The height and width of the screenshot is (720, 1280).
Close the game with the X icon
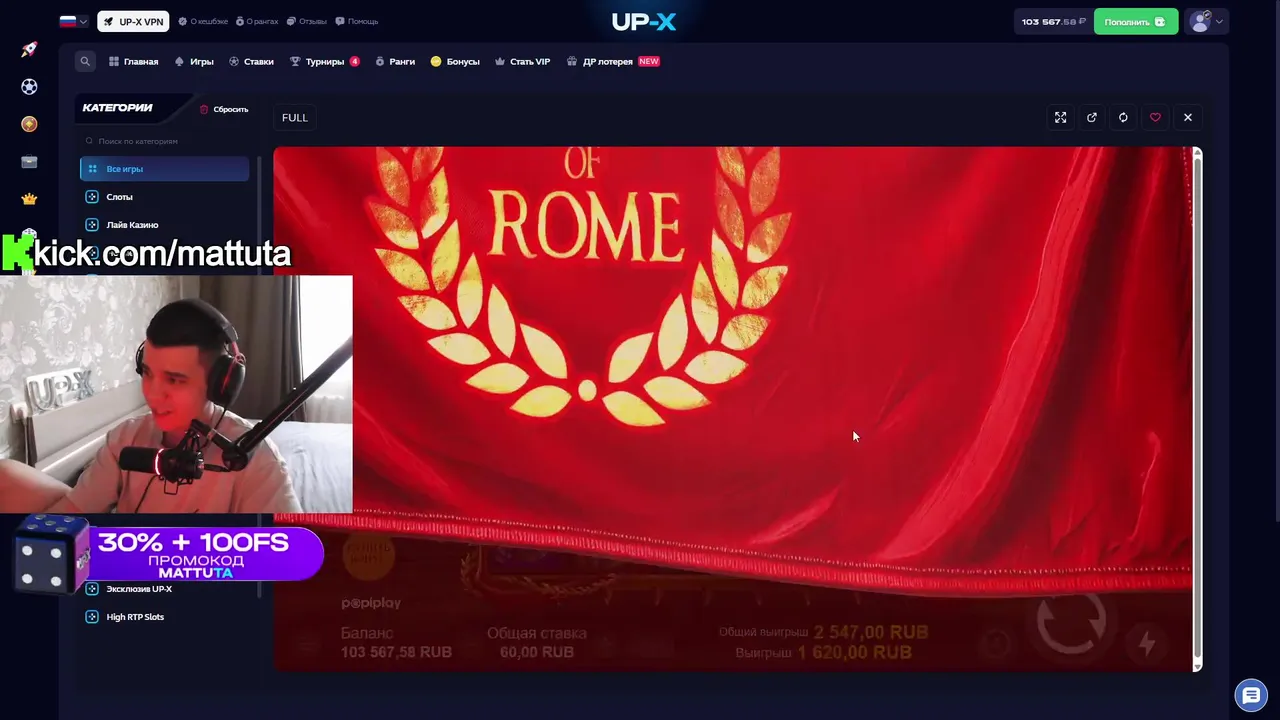[1188, 117]
